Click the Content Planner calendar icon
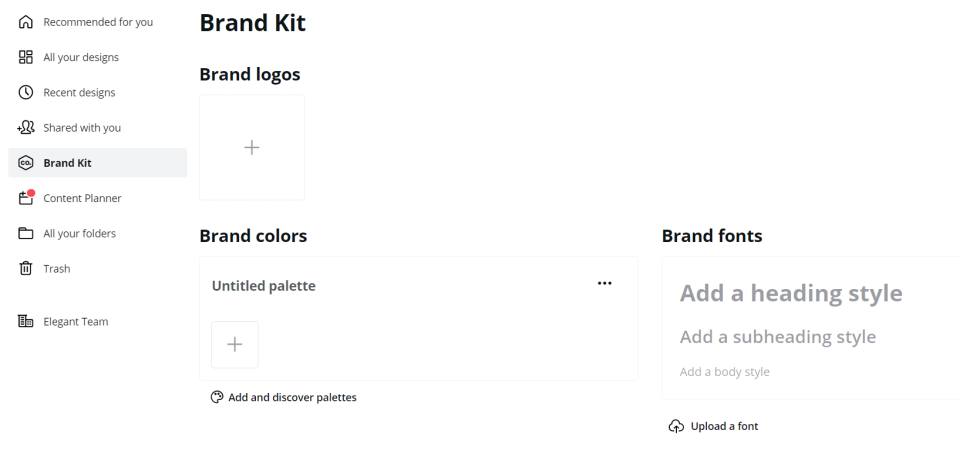 point(26,198)
